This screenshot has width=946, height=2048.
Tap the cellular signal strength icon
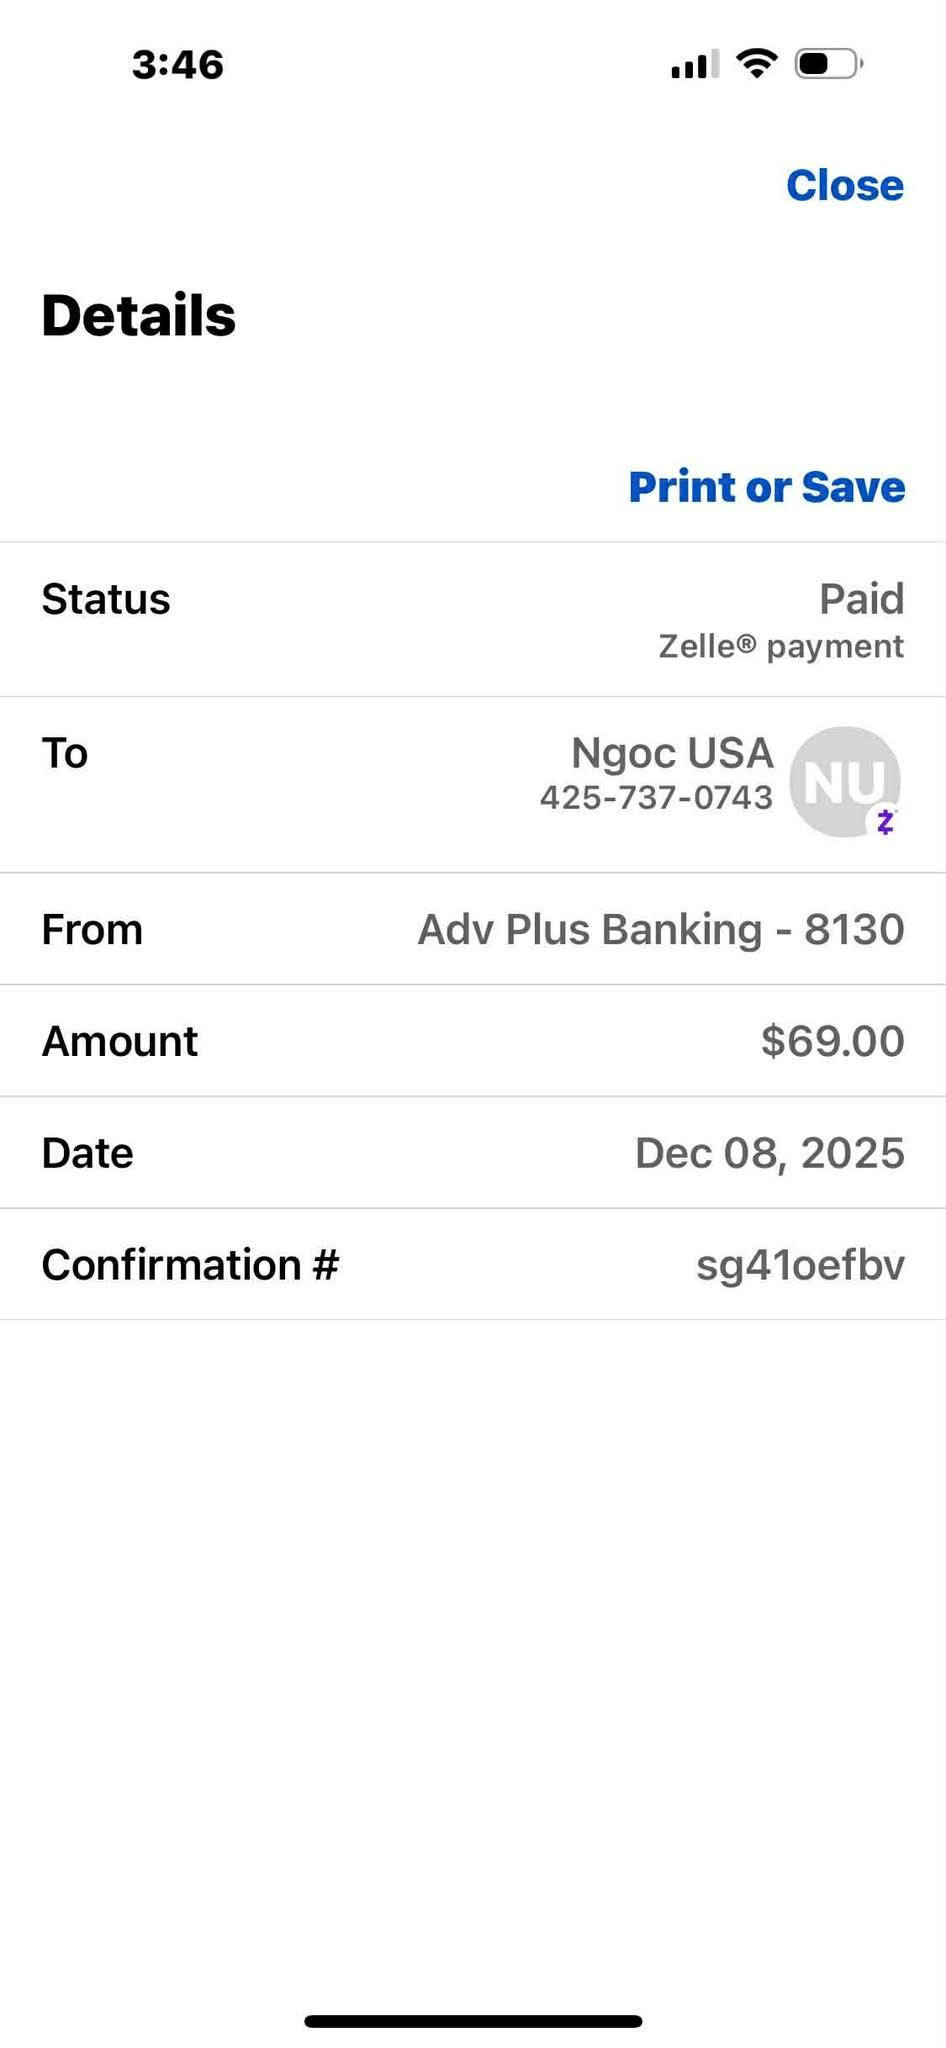click(x=694, y=65)
